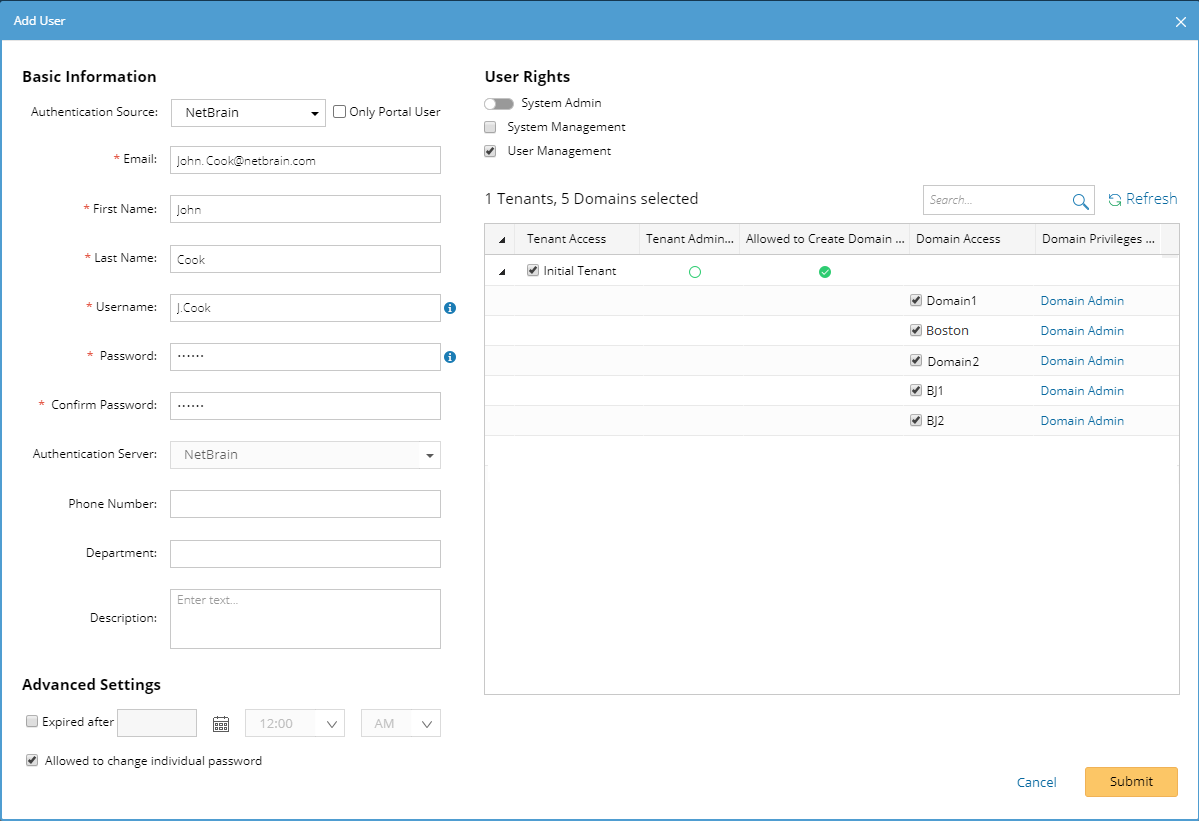Open Domain Admin link for Domain1
The image size is (1199, 834).
[x=1082, y=301]
